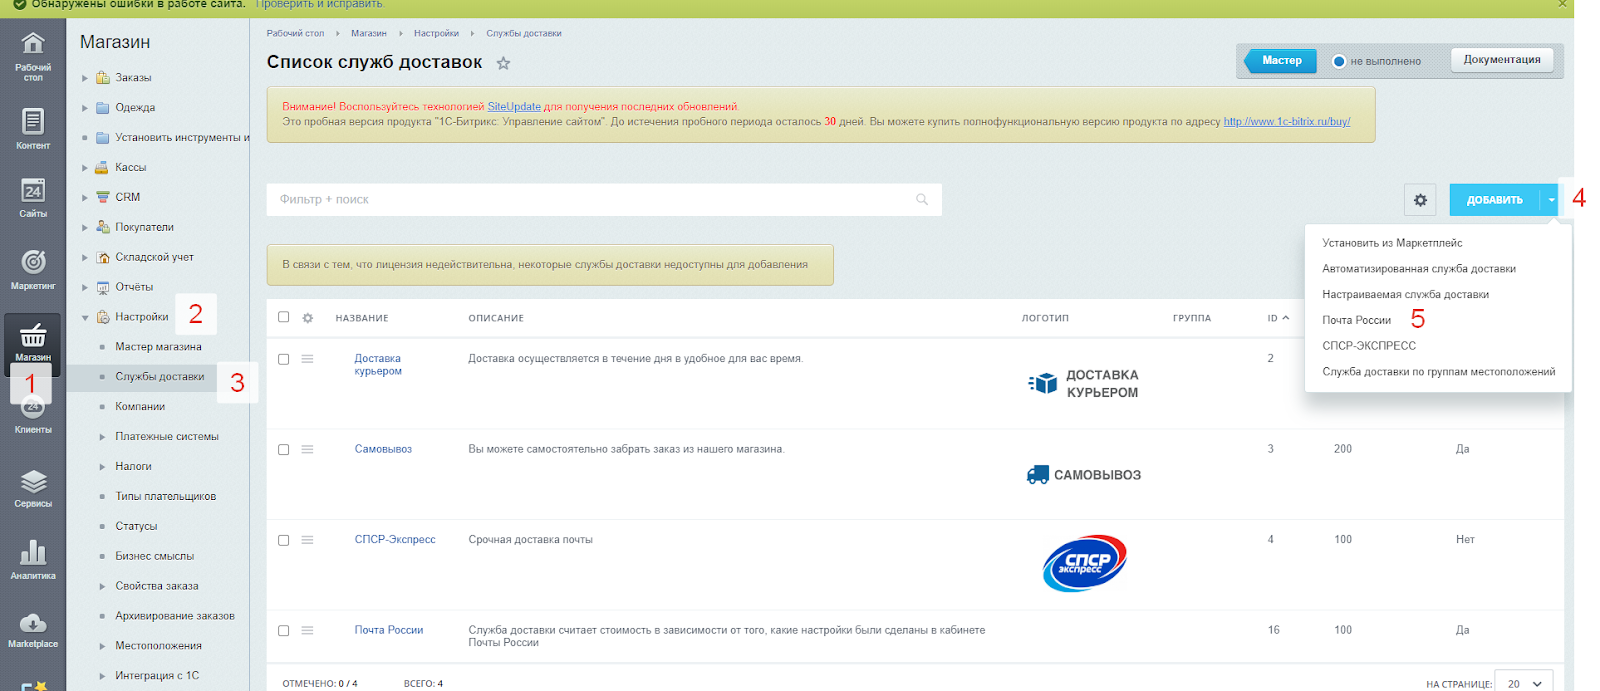Choose СПСР-ЭКСПРЕСС in the add menu
Viewport: 1600px width, 691px height.
(1369, 346)
